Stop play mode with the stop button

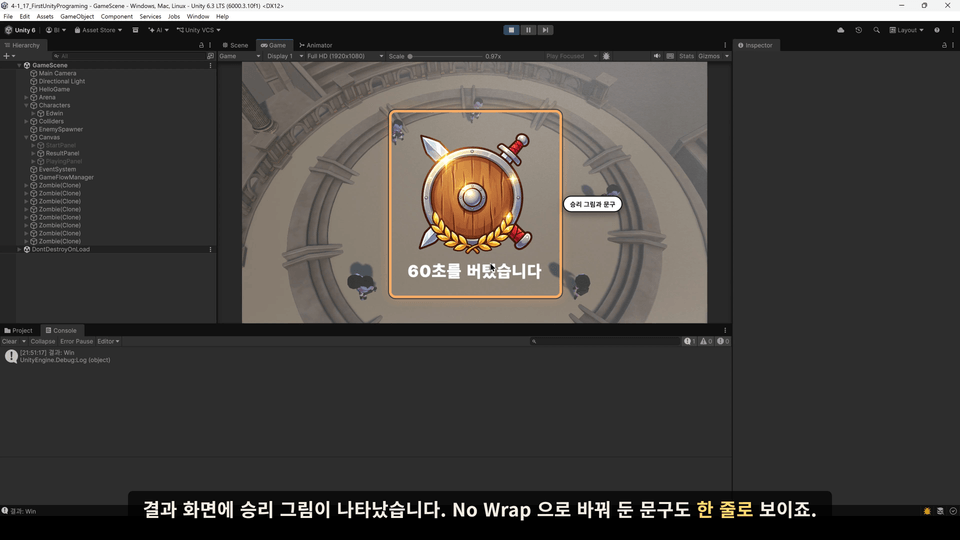coord(511,30)
